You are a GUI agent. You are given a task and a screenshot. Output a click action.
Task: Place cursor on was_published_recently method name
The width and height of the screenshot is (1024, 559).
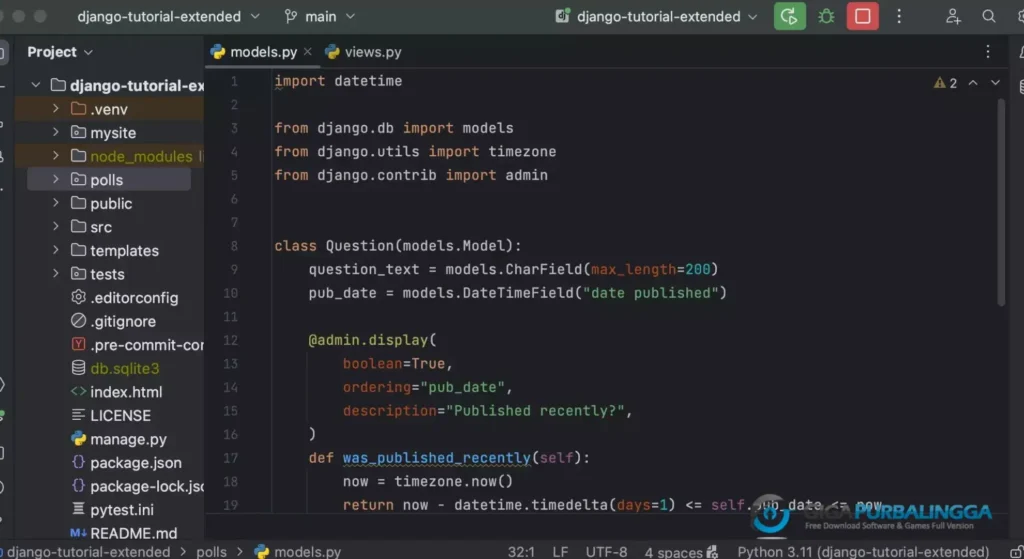pos(436,458)
